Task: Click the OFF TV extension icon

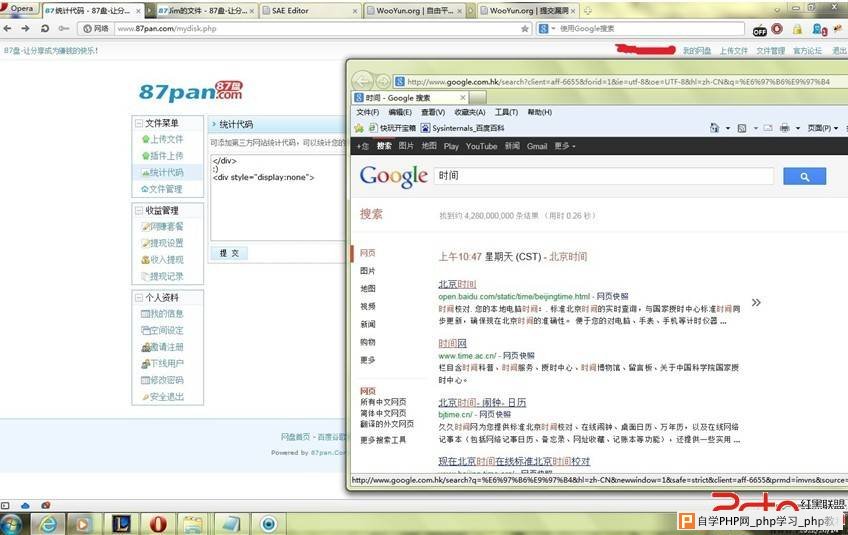Action: click(760, 30)
